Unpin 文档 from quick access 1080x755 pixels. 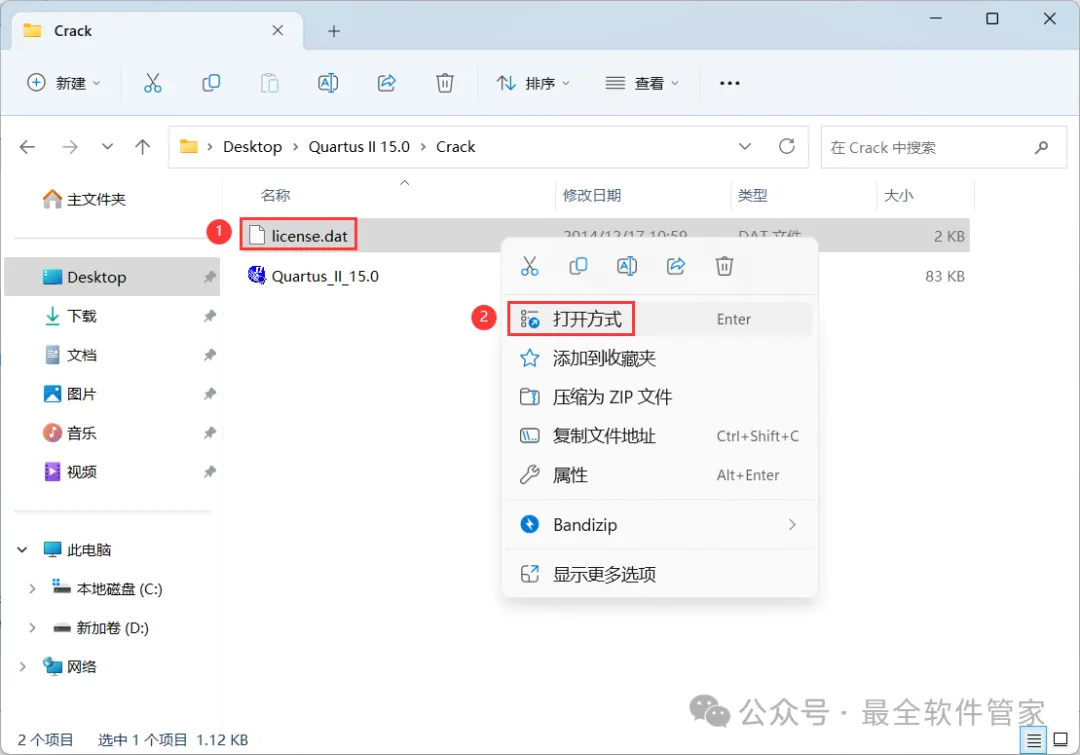pos(209,355)
